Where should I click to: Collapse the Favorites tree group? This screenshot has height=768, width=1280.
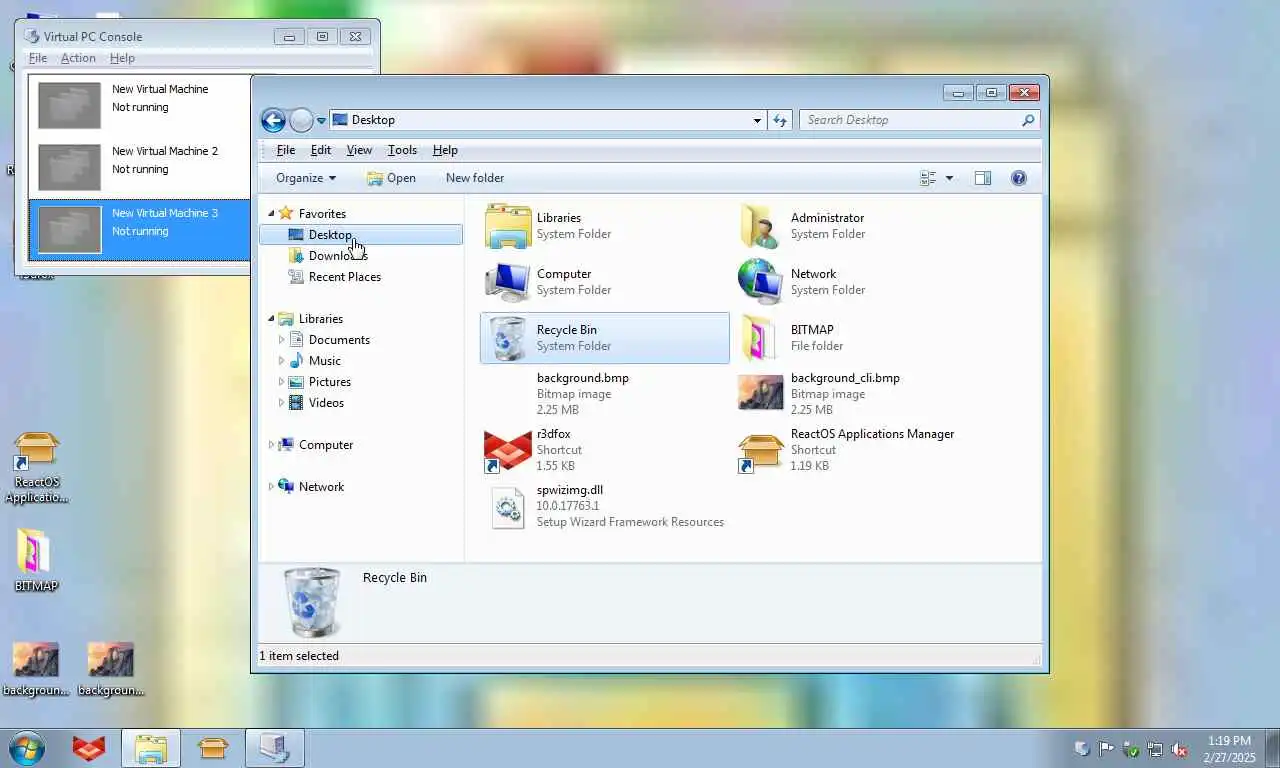[x=271, y=214]
